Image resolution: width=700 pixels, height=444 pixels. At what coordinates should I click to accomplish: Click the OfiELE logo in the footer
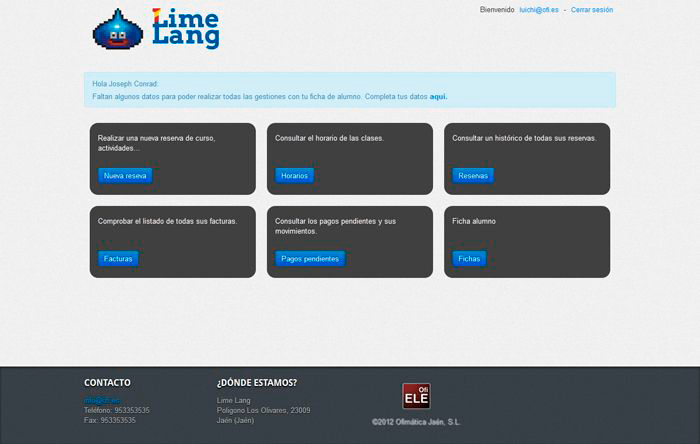click(x=416, y=396)
